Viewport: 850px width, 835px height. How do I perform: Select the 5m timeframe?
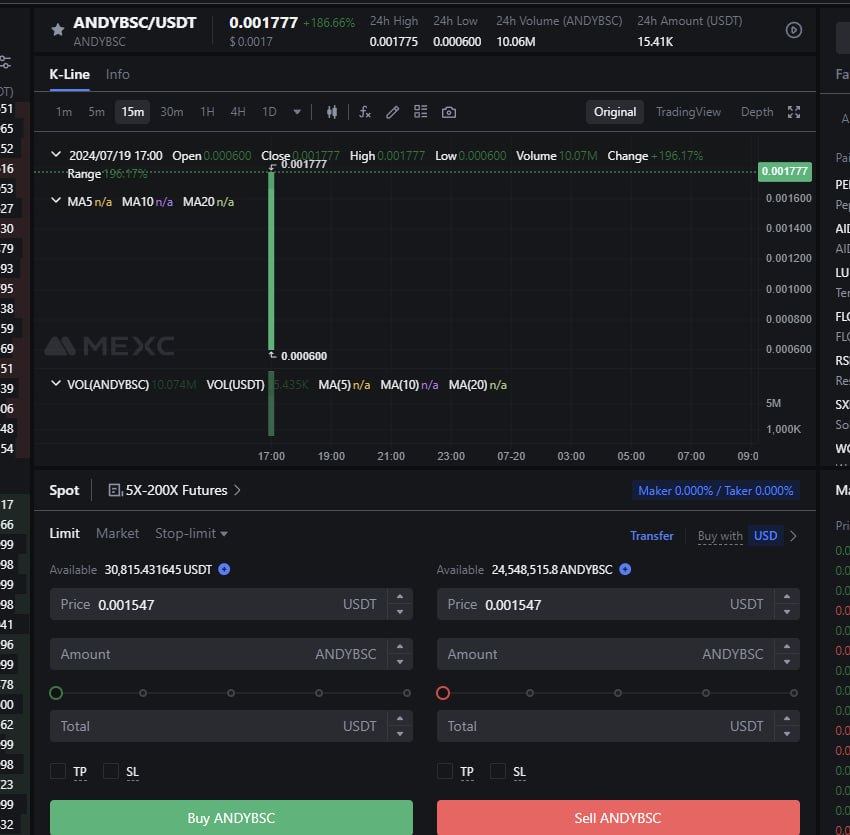[x=96, y=112]
